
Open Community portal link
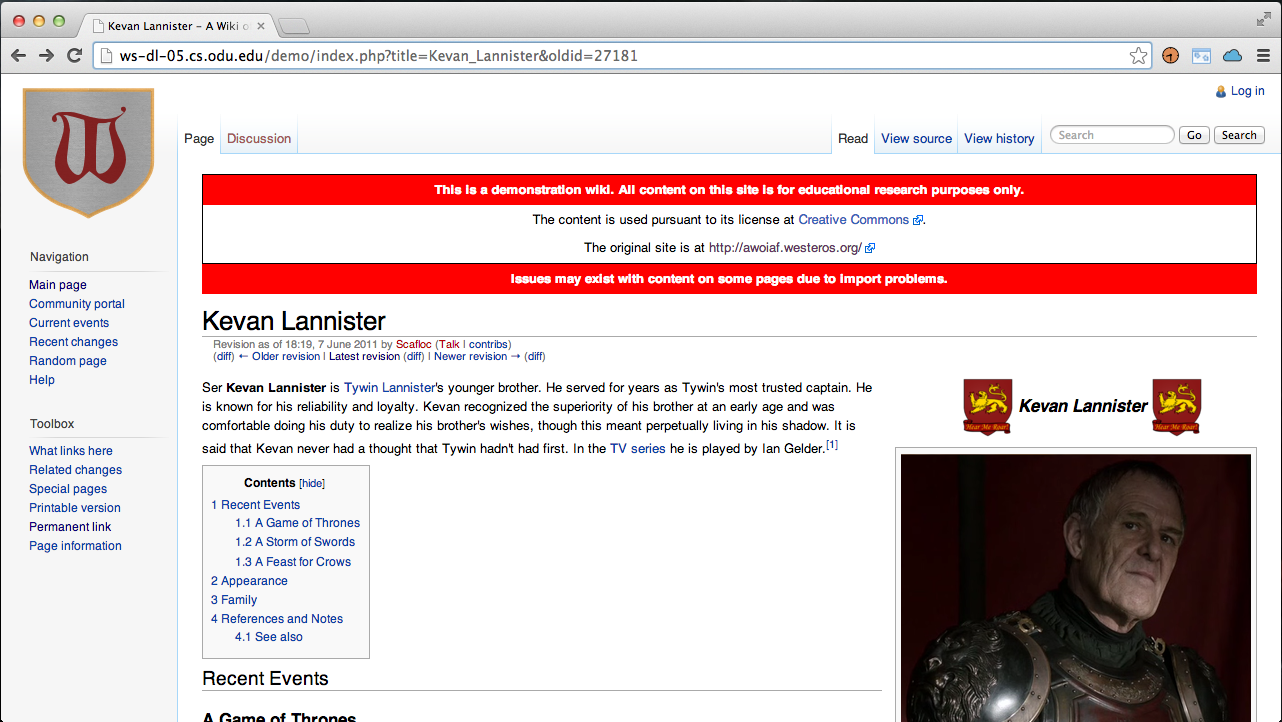coord(77,304)
